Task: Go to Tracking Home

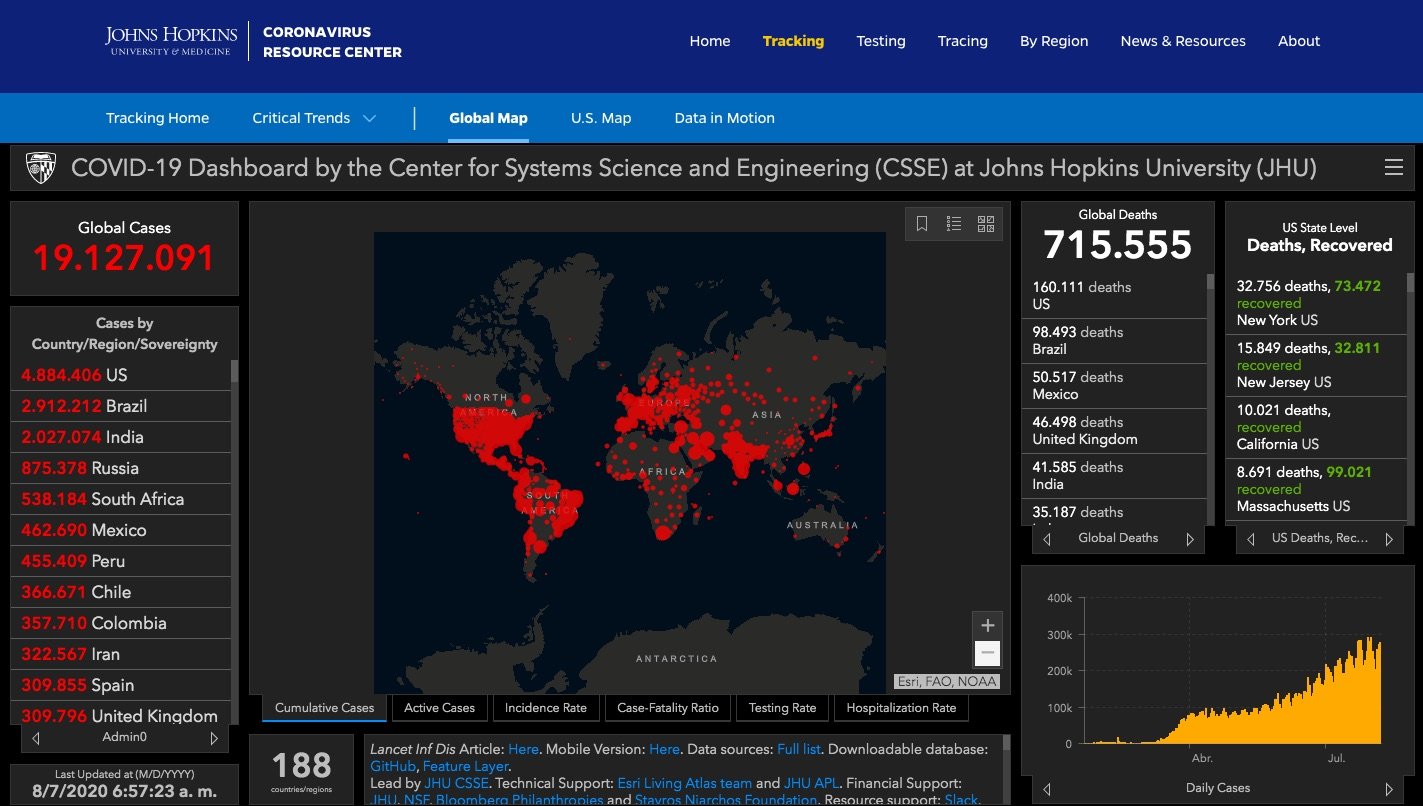Action: [158, 118]
